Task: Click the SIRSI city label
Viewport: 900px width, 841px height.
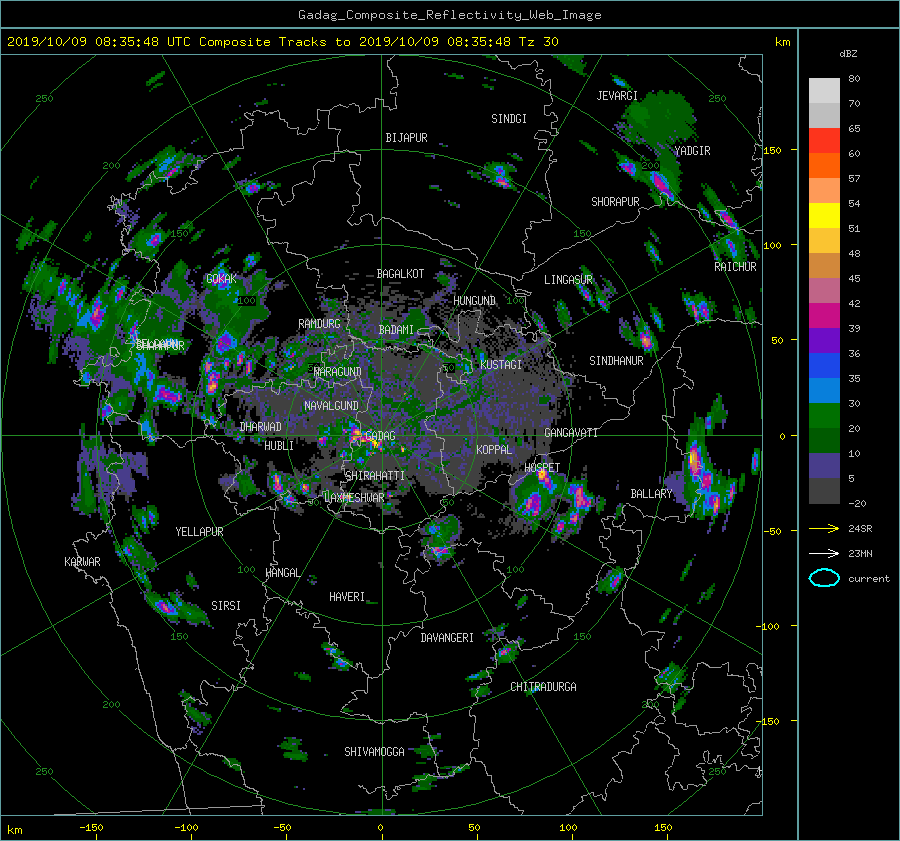Action: [226, 606]
